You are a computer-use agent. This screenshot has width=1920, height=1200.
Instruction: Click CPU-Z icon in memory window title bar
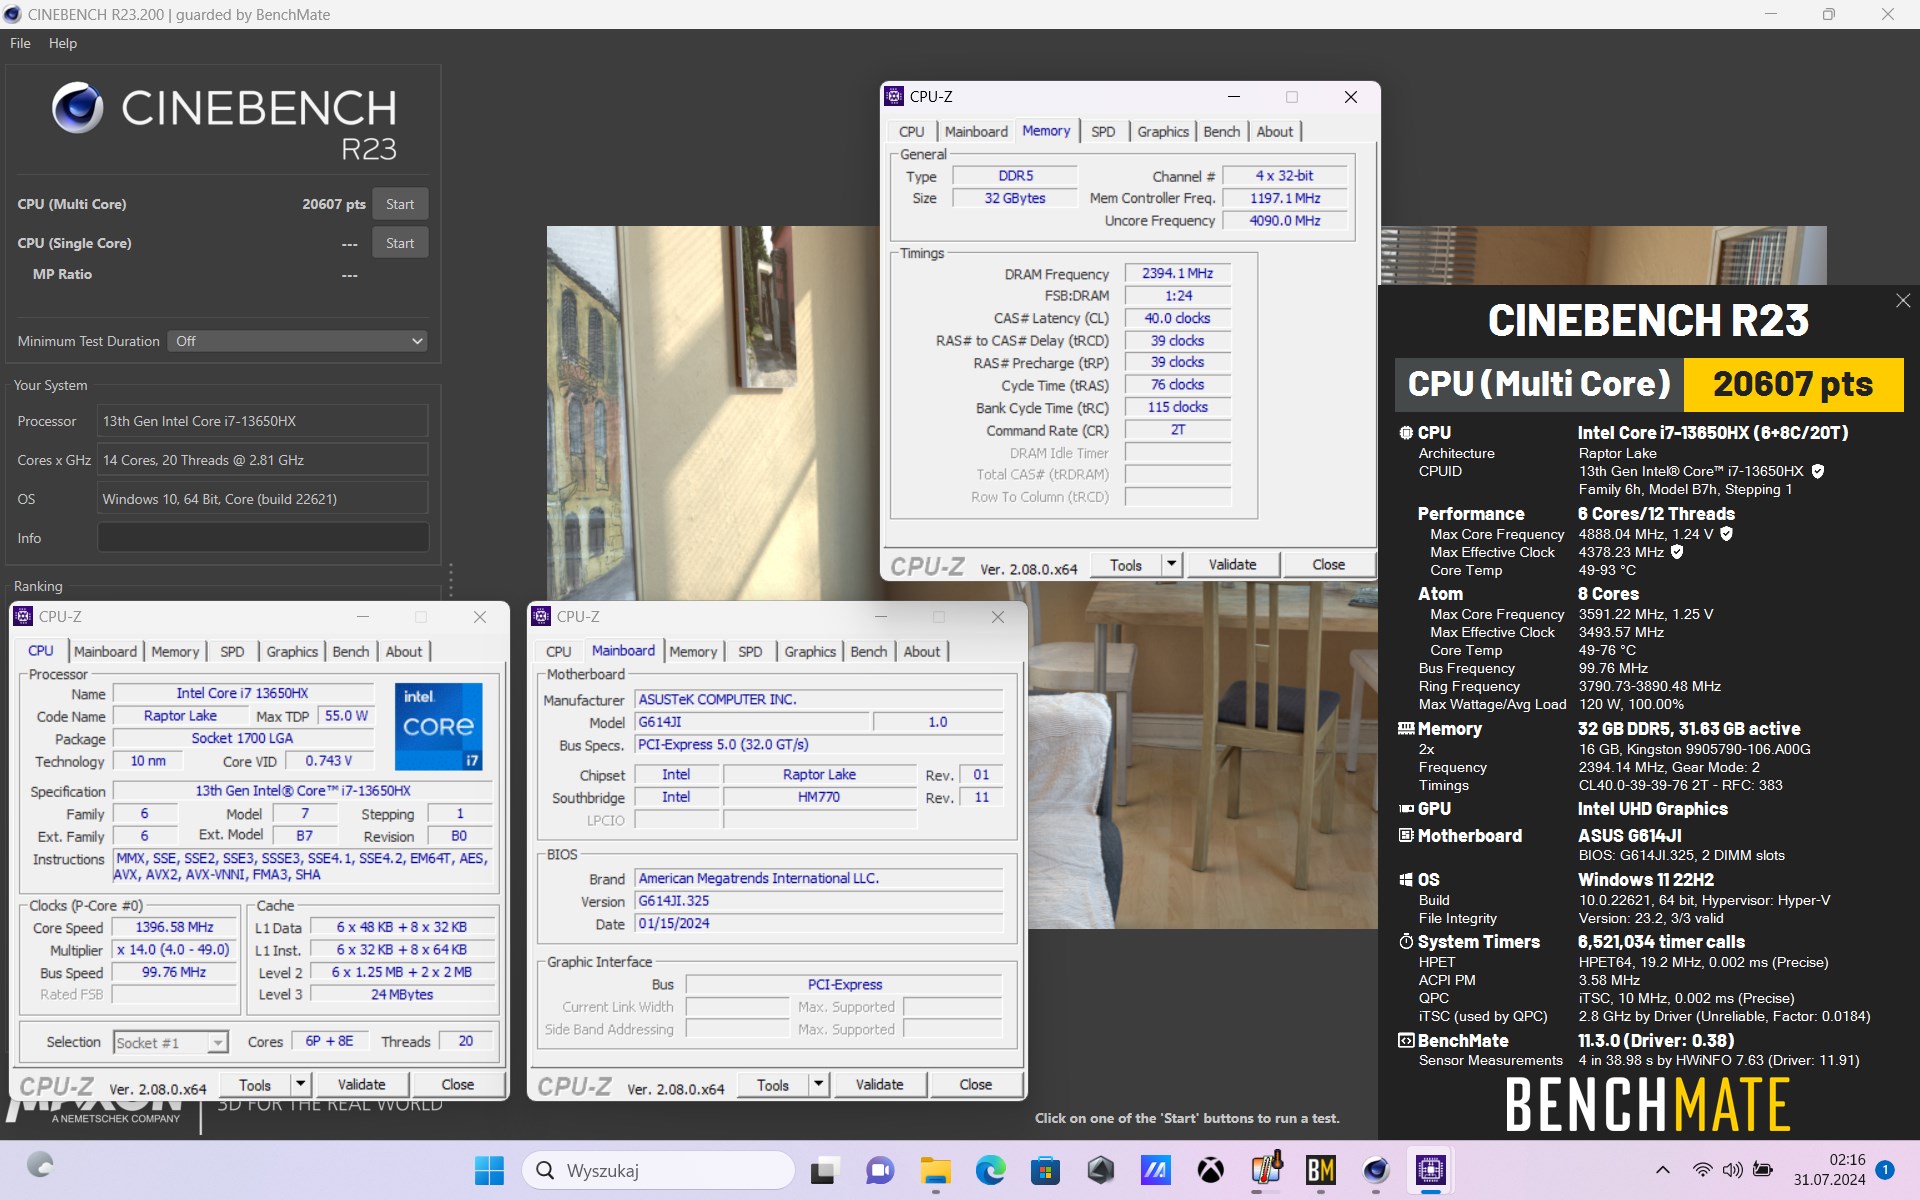pos(895,96)
